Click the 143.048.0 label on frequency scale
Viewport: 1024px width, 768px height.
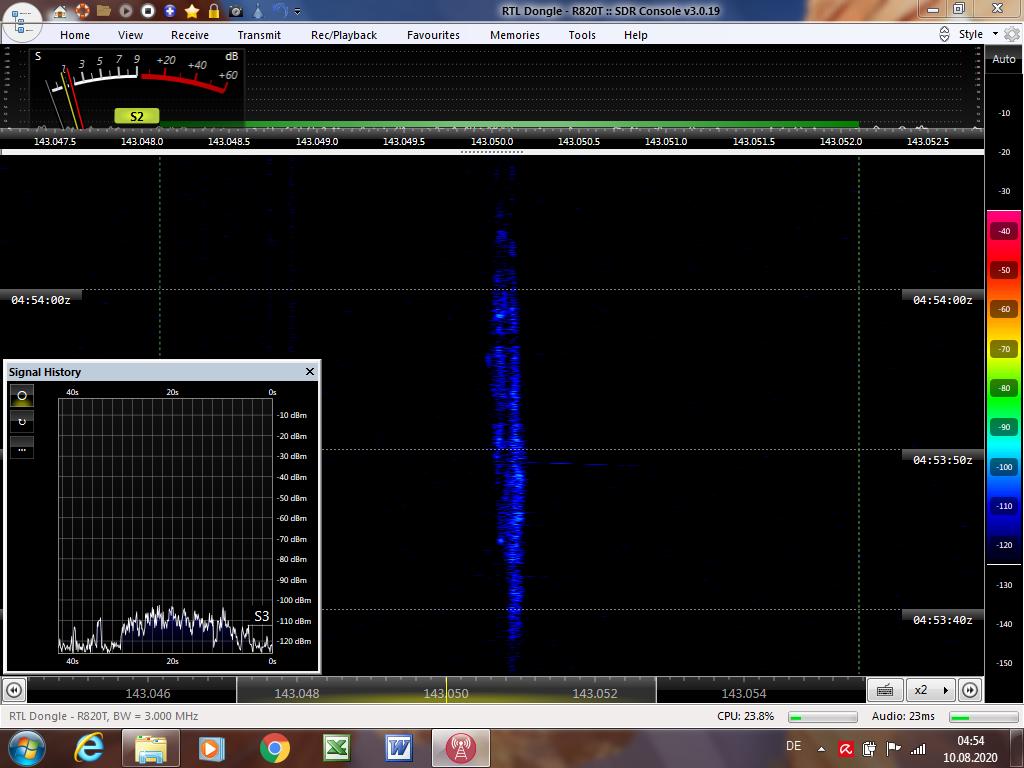142,141
